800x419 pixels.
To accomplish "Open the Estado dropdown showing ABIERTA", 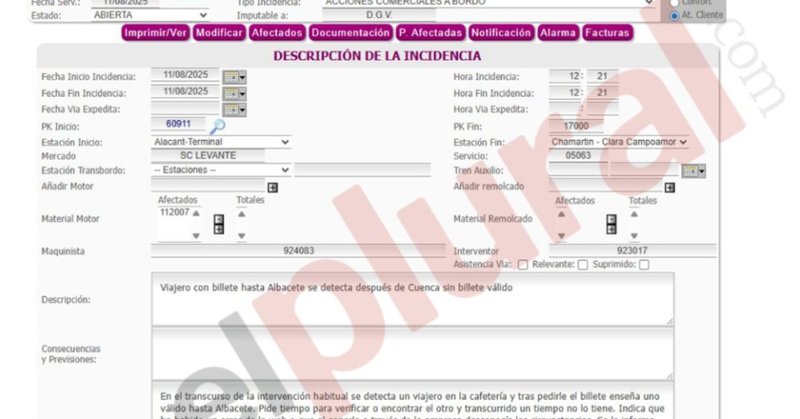I will point(150,15).
